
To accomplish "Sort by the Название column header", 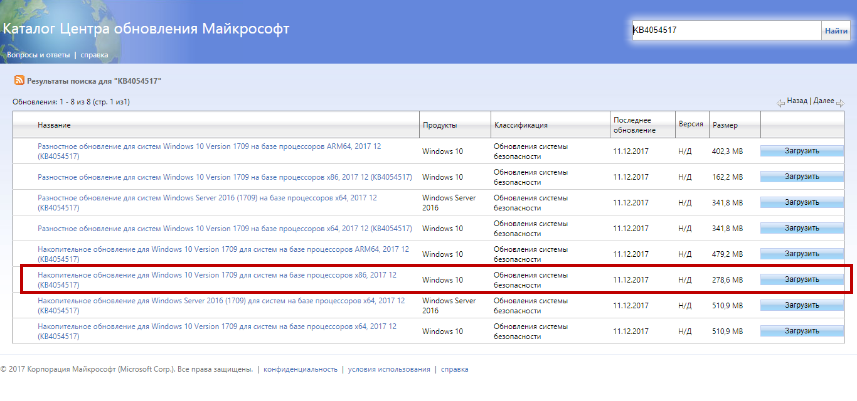I will [x=54, y=125].
